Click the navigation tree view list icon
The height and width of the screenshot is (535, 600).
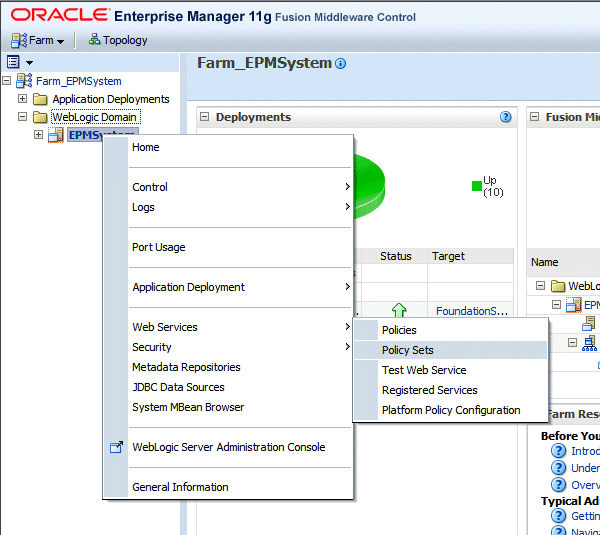[13, 62]
